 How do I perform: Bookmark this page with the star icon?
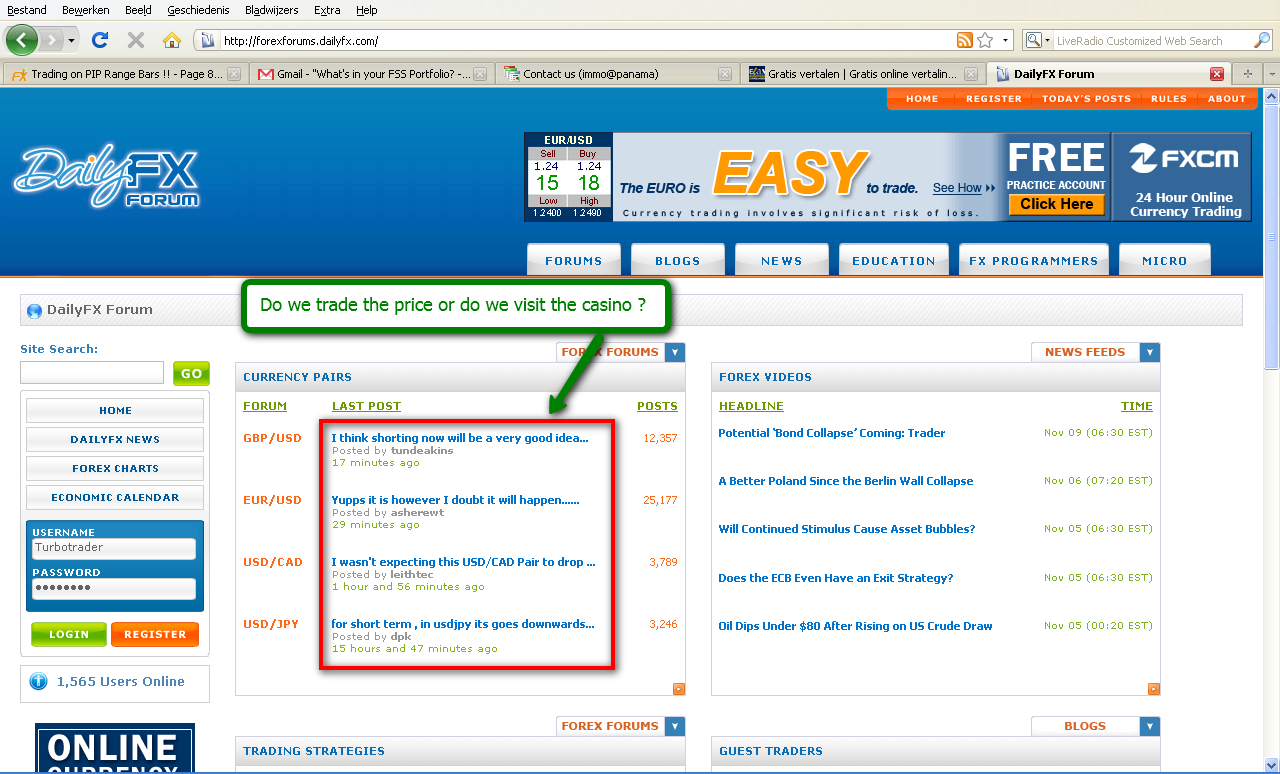[x=985, y=41]
